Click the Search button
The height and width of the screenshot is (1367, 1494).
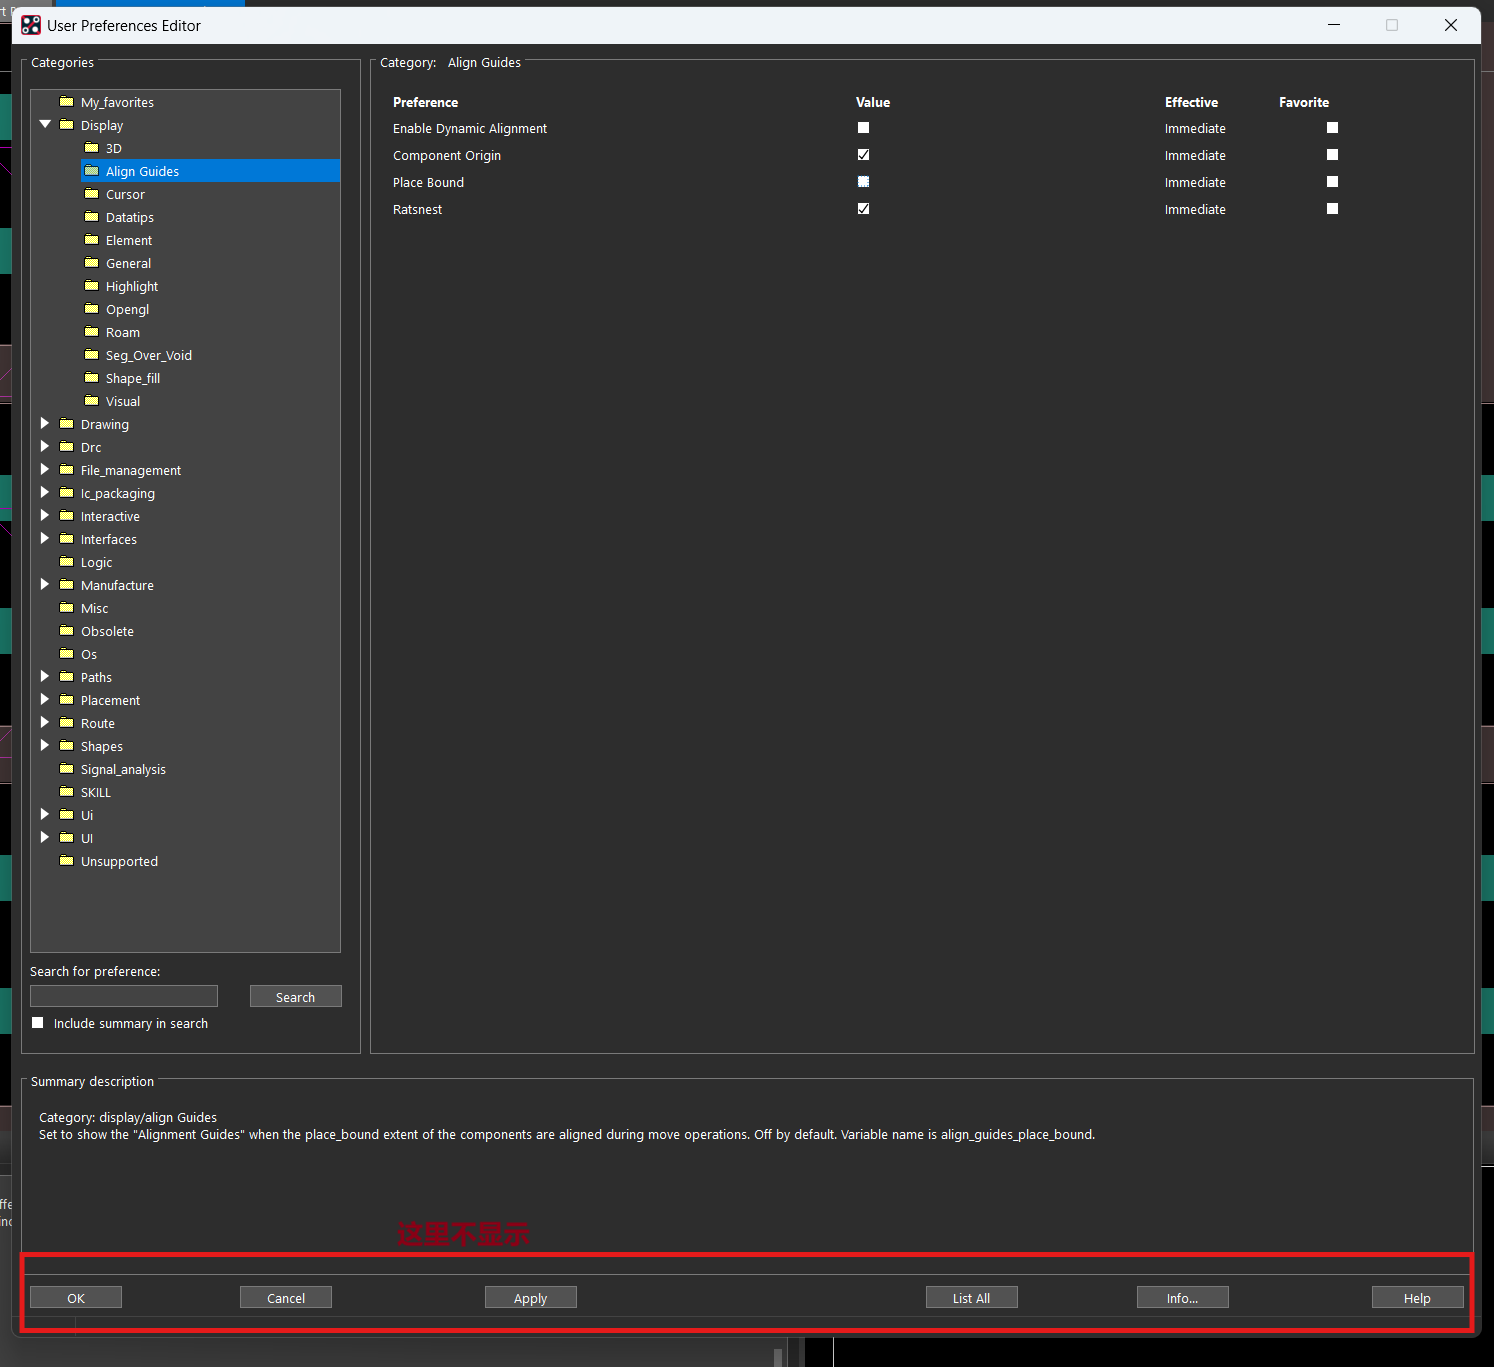click(296, 997)
